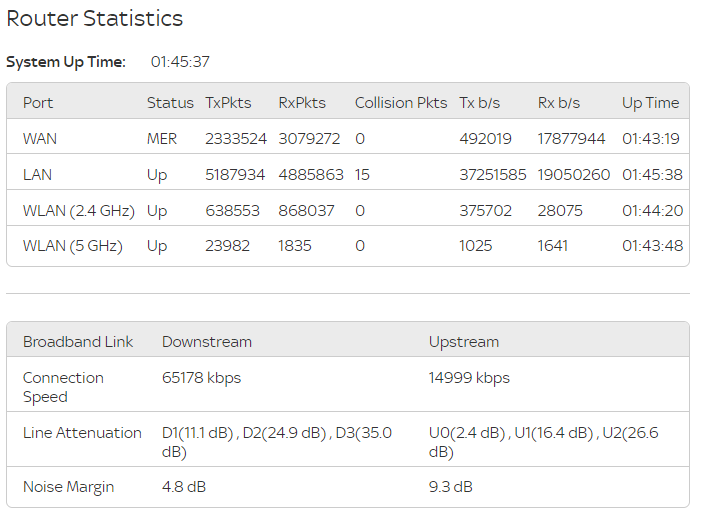
Task: Click the RxPkts column header
Action: pyautogui.click(x=302, y=103)
